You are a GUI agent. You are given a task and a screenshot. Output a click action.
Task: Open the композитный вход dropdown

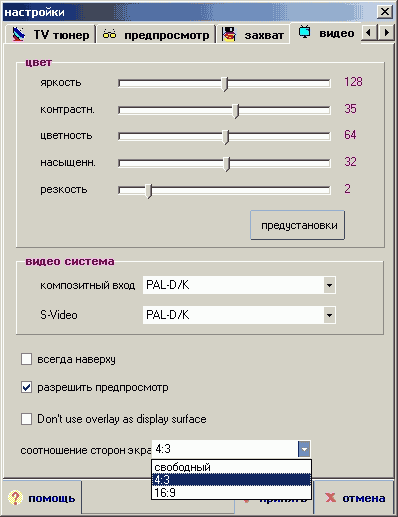tap(329, 285)
